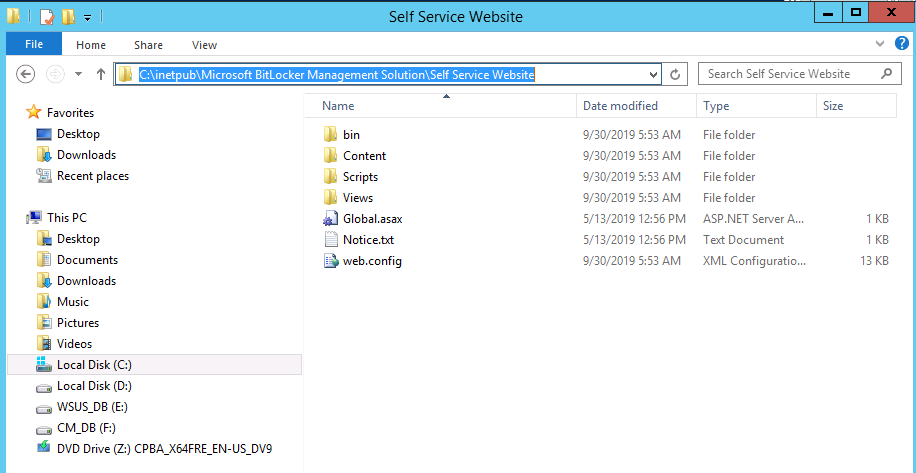The image size is (916, 473).
Task: Expand the ribbon with the chevron
Action: (x=880, y=44)
